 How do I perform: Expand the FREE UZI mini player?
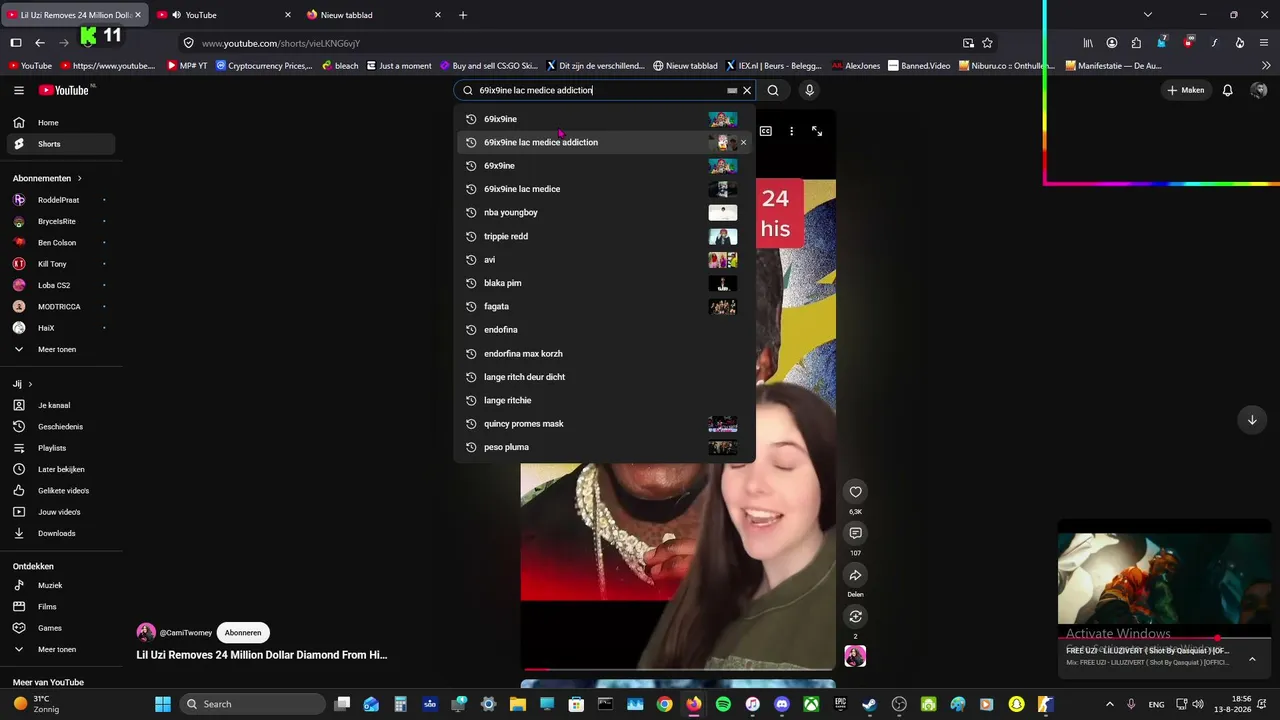pyautogui.click(x=1252, y=660)
